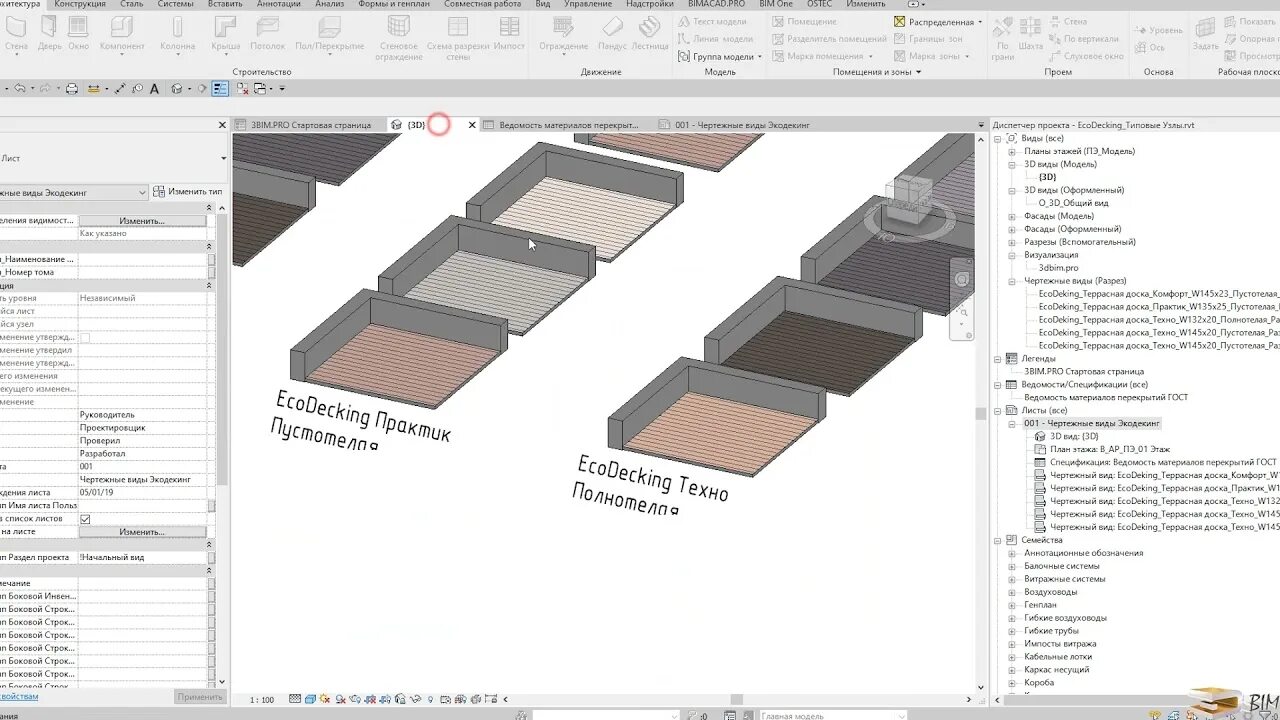Open the quick access toolbar customize arrow
The image size is (1280, 720).
[x=282, y=89]
